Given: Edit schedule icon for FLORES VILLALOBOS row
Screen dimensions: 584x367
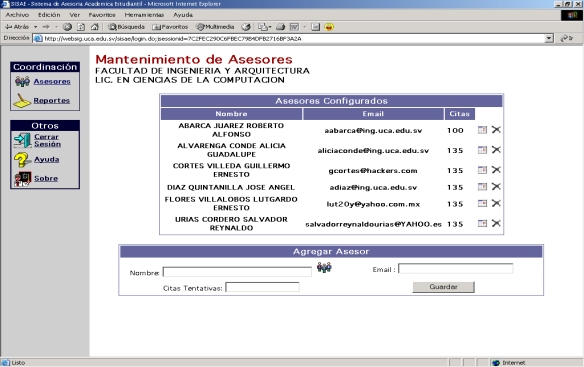Looking at the screenshot, I should click(x=482, y=203).
